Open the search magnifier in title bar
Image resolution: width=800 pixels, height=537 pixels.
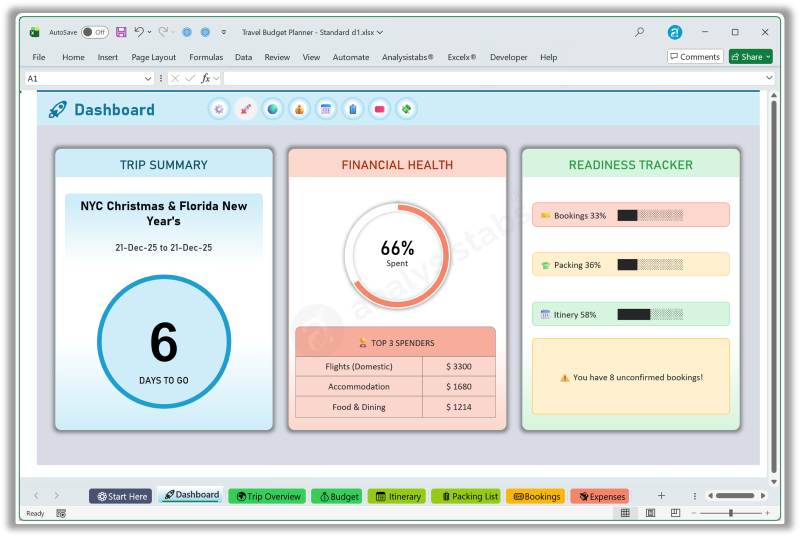tap(639, 32)
